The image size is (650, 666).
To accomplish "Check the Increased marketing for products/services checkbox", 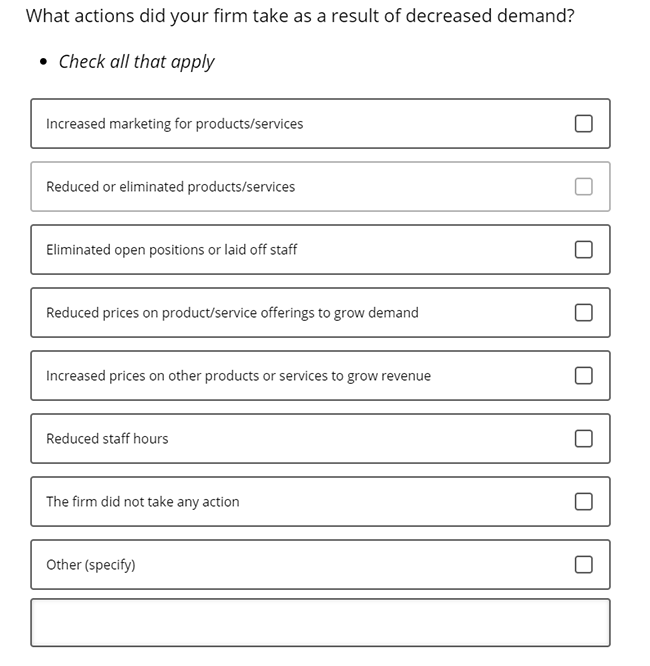I will point(583,124).
